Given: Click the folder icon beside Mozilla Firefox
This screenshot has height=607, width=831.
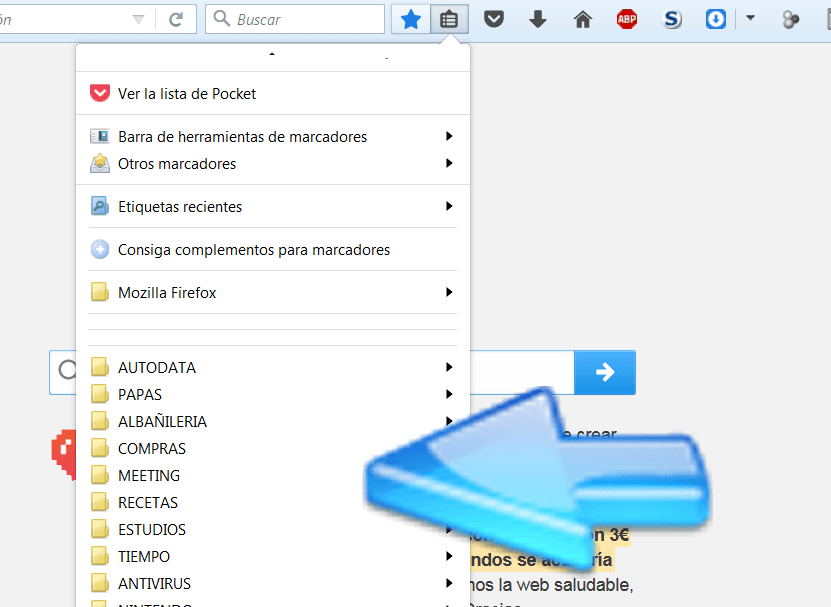Looking at the screenshot, I should (100, 292).
